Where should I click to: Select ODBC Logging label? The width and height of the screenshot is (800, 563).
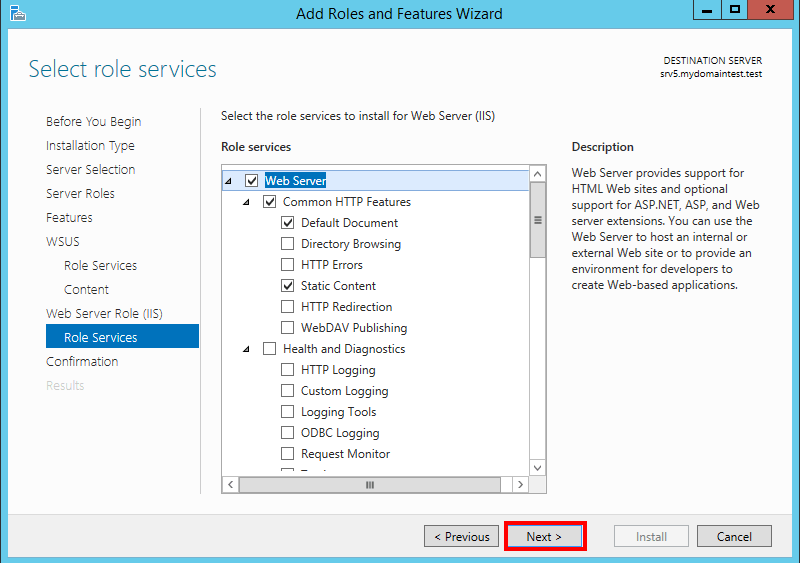click(x=340, y=433)
